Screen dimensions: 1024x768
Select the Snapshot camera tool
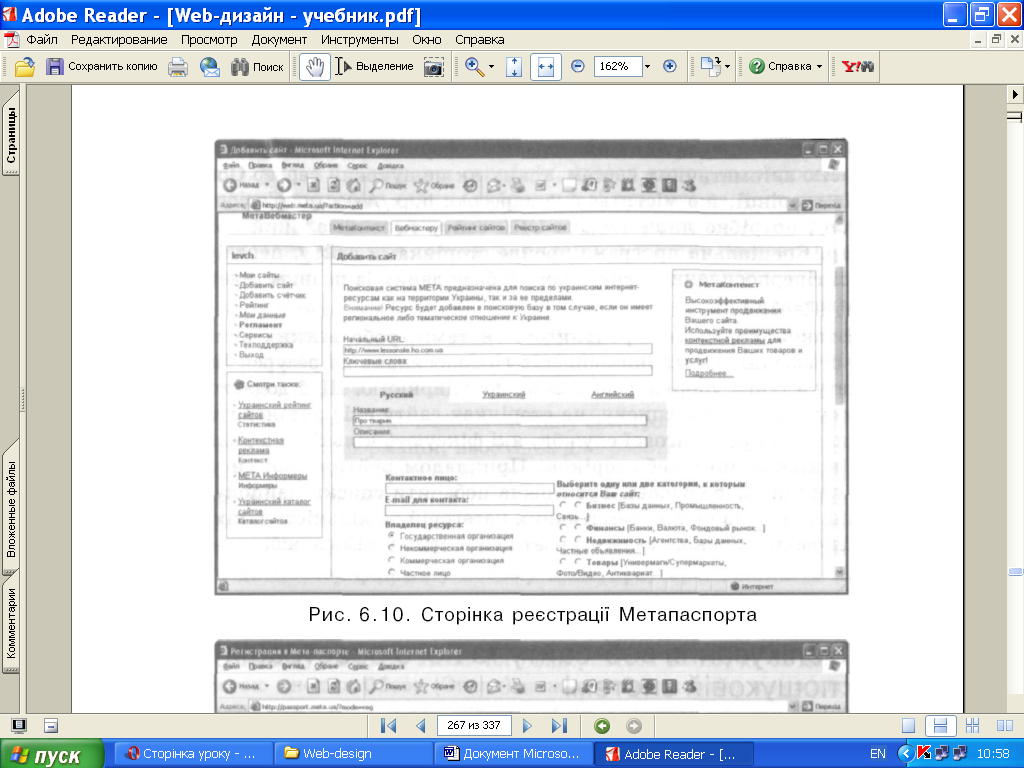pos(434,67)
